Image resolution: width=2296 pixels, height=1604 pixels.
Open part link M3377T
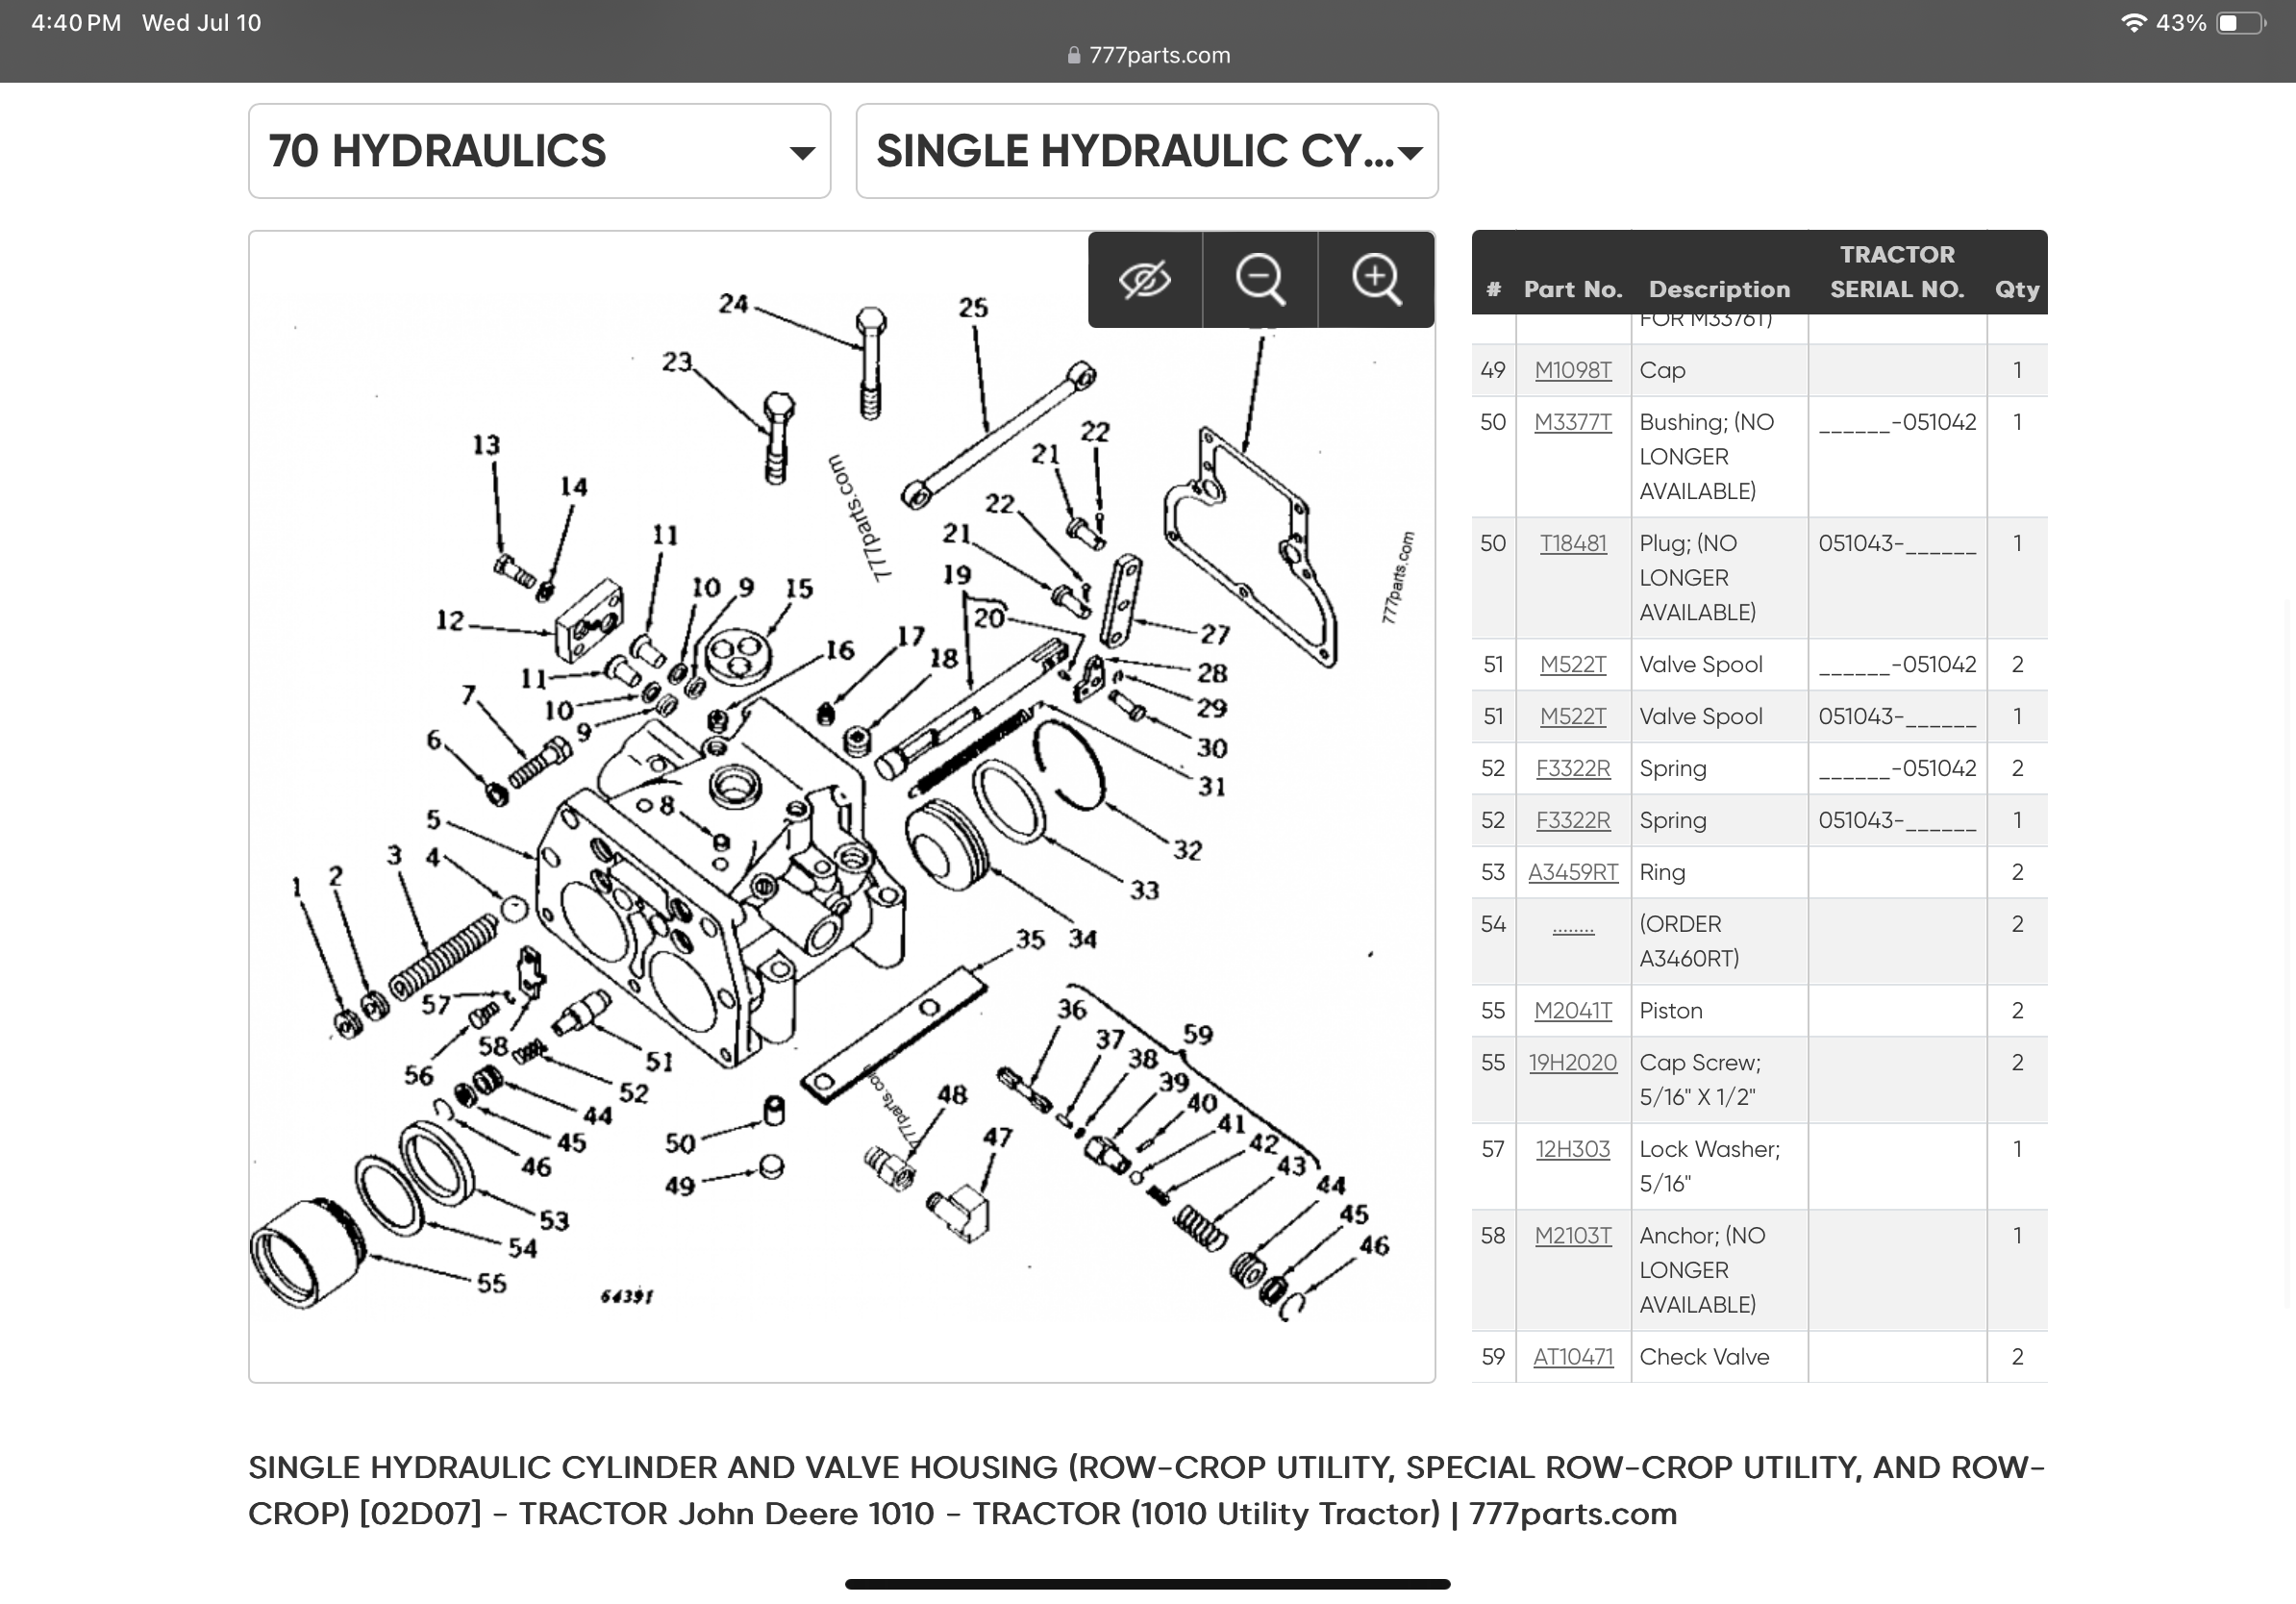coord(1573,422)
